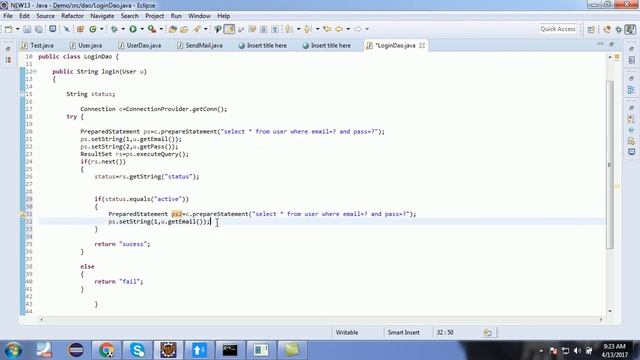This screenshot has height=360, width=640.
Task: Click the Task List view icon in right trim
Action: [631, 60]
